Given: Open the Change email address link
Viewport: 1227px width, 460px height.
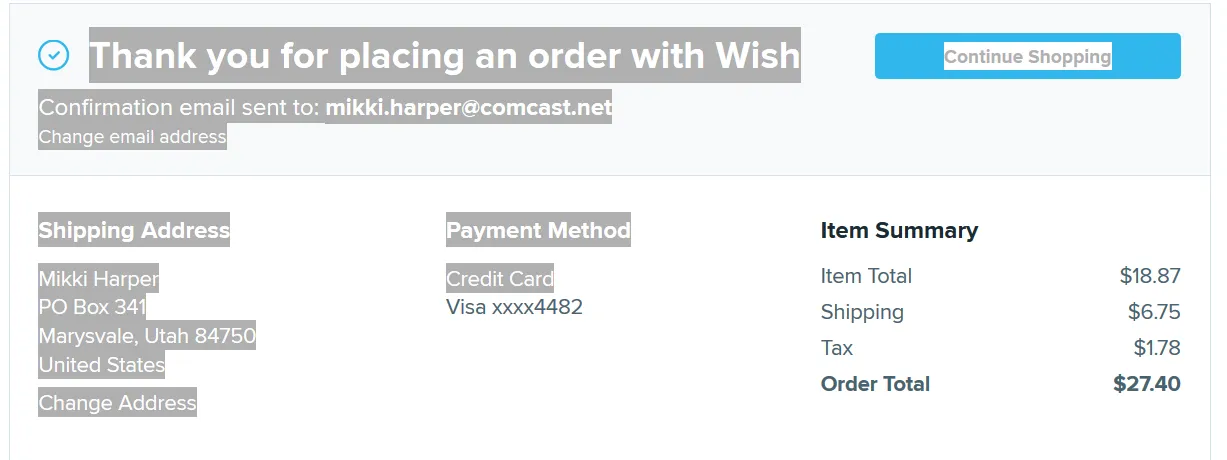Looking at the screenshot, I should 132,136.
